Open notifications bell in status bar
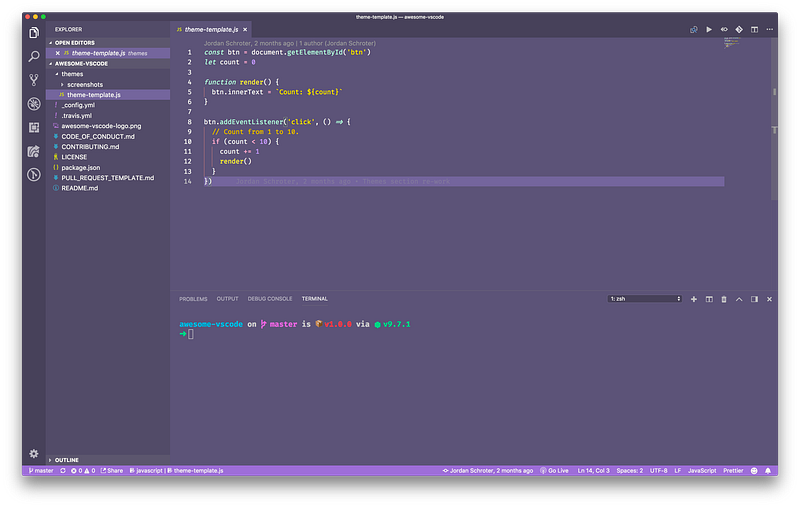The width and height of the screenshot is (800, 507). 768,471
